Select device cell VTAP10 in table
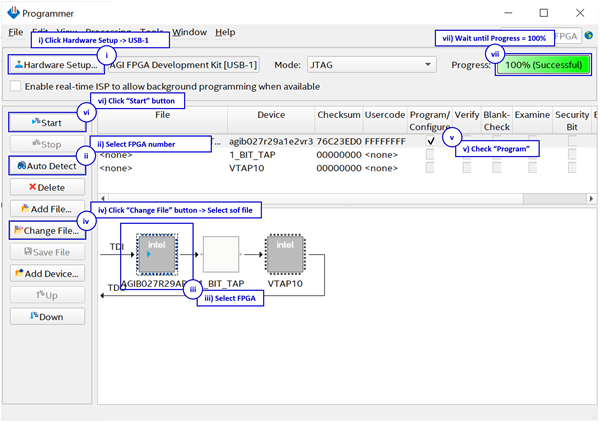Image resolution: width=600 pixels, height=423 pixels. 247,168
